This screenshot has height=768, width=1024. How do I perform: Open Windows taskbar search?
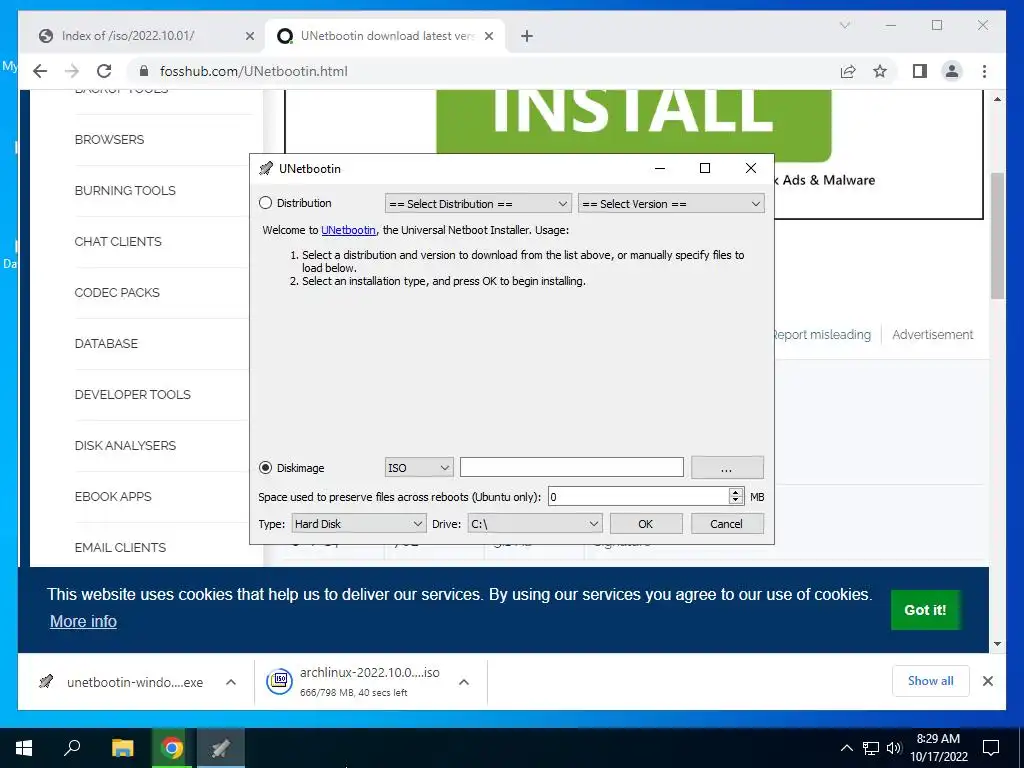[72, 748]
